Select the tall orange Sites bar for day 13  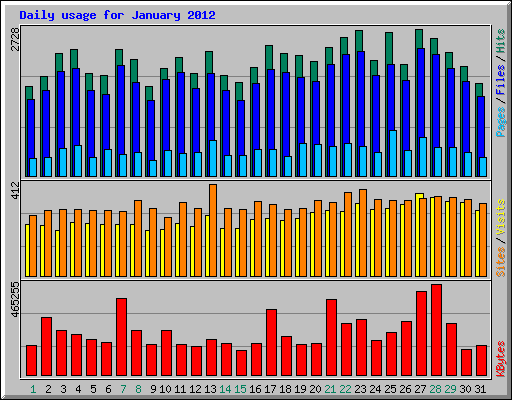point(213,230)
